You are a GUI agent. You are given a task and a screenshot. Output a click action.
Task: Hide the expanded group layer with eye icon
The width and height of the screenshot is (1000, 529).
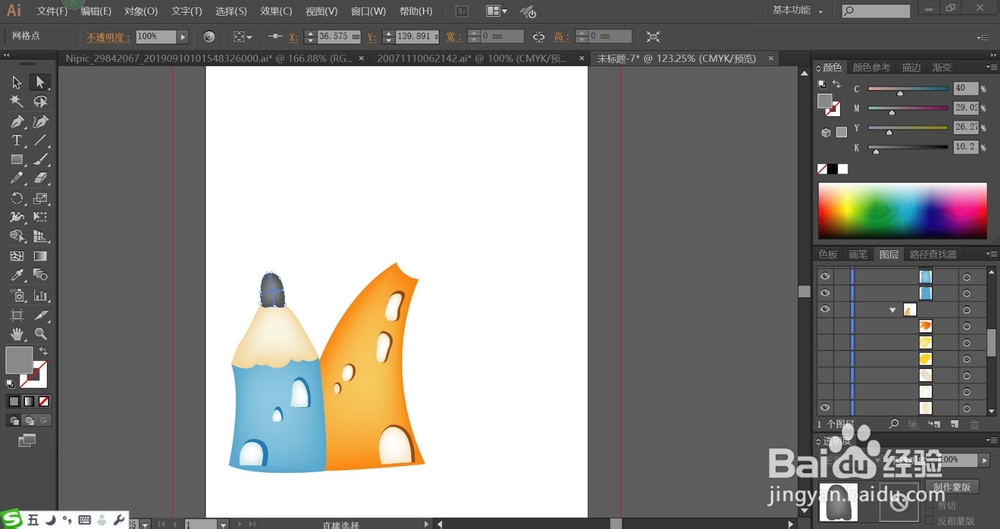point(825,309)
